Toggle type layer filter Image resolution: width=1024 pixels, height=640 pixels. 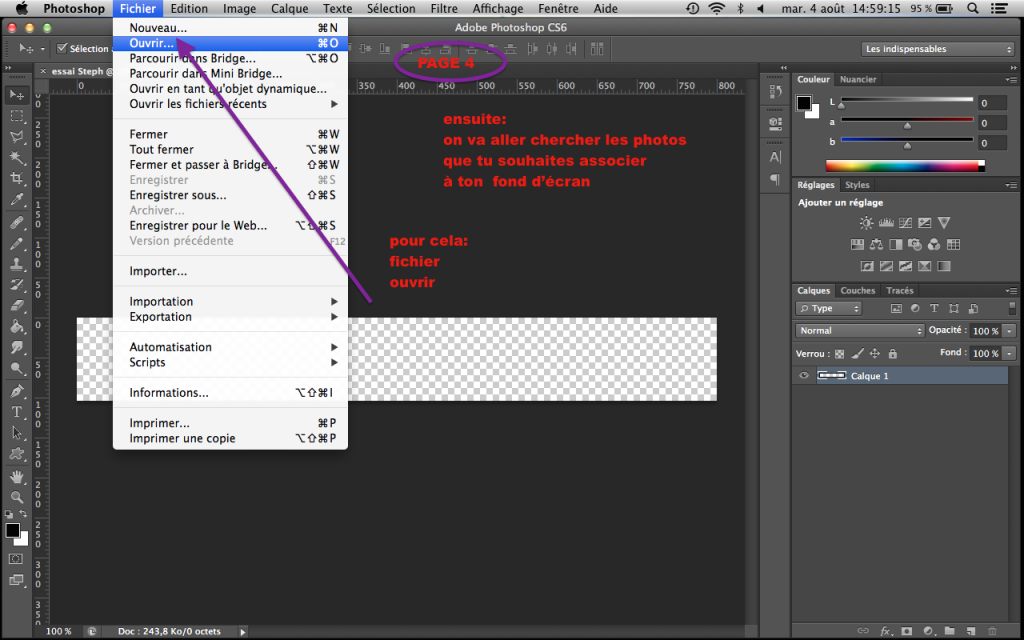click(935, 308)
